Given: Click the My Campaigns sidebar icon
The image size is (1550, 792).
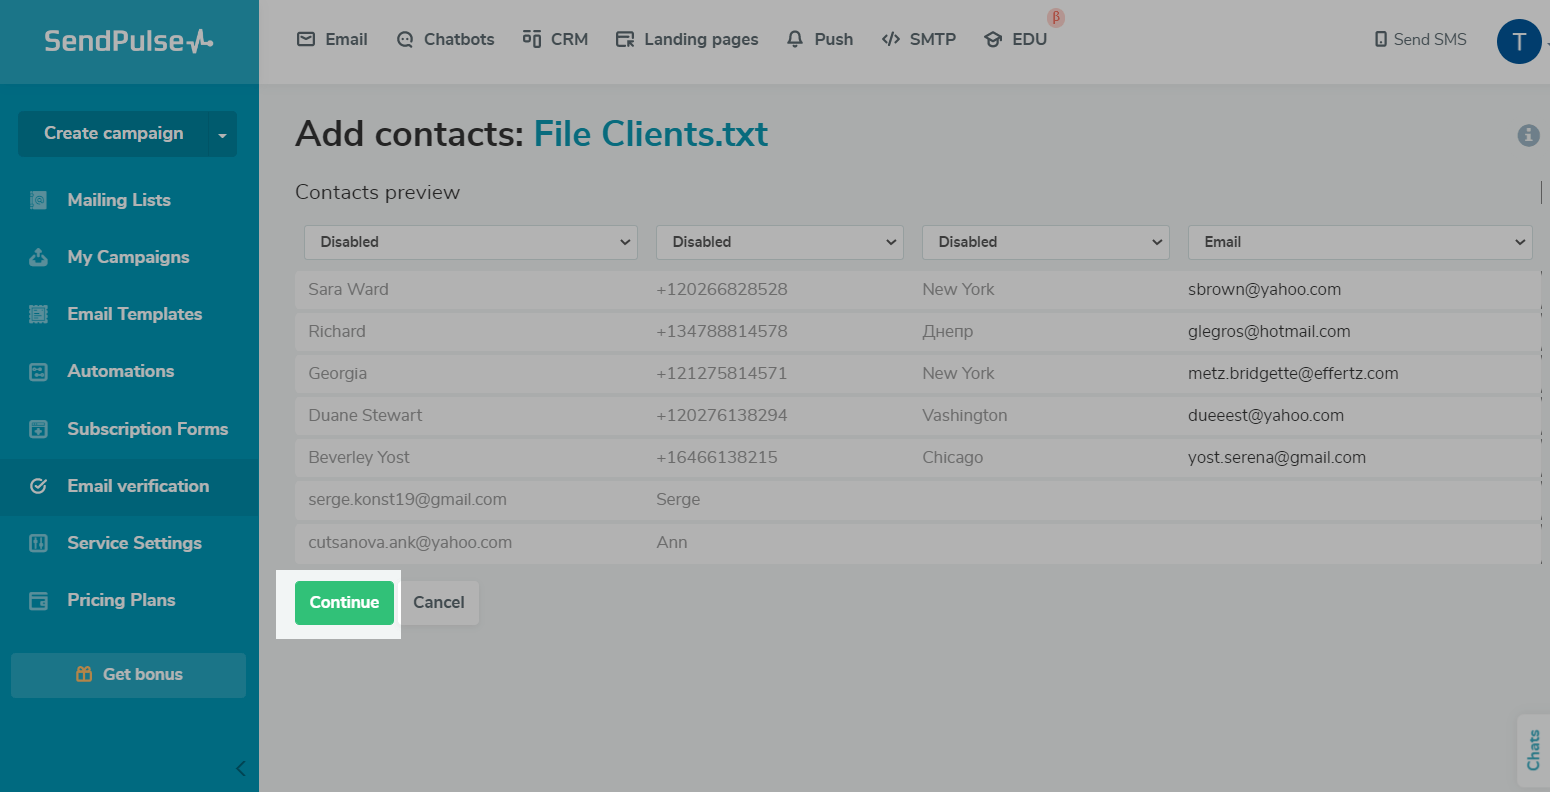Looking at the screenshot, I should pos(38,257).
